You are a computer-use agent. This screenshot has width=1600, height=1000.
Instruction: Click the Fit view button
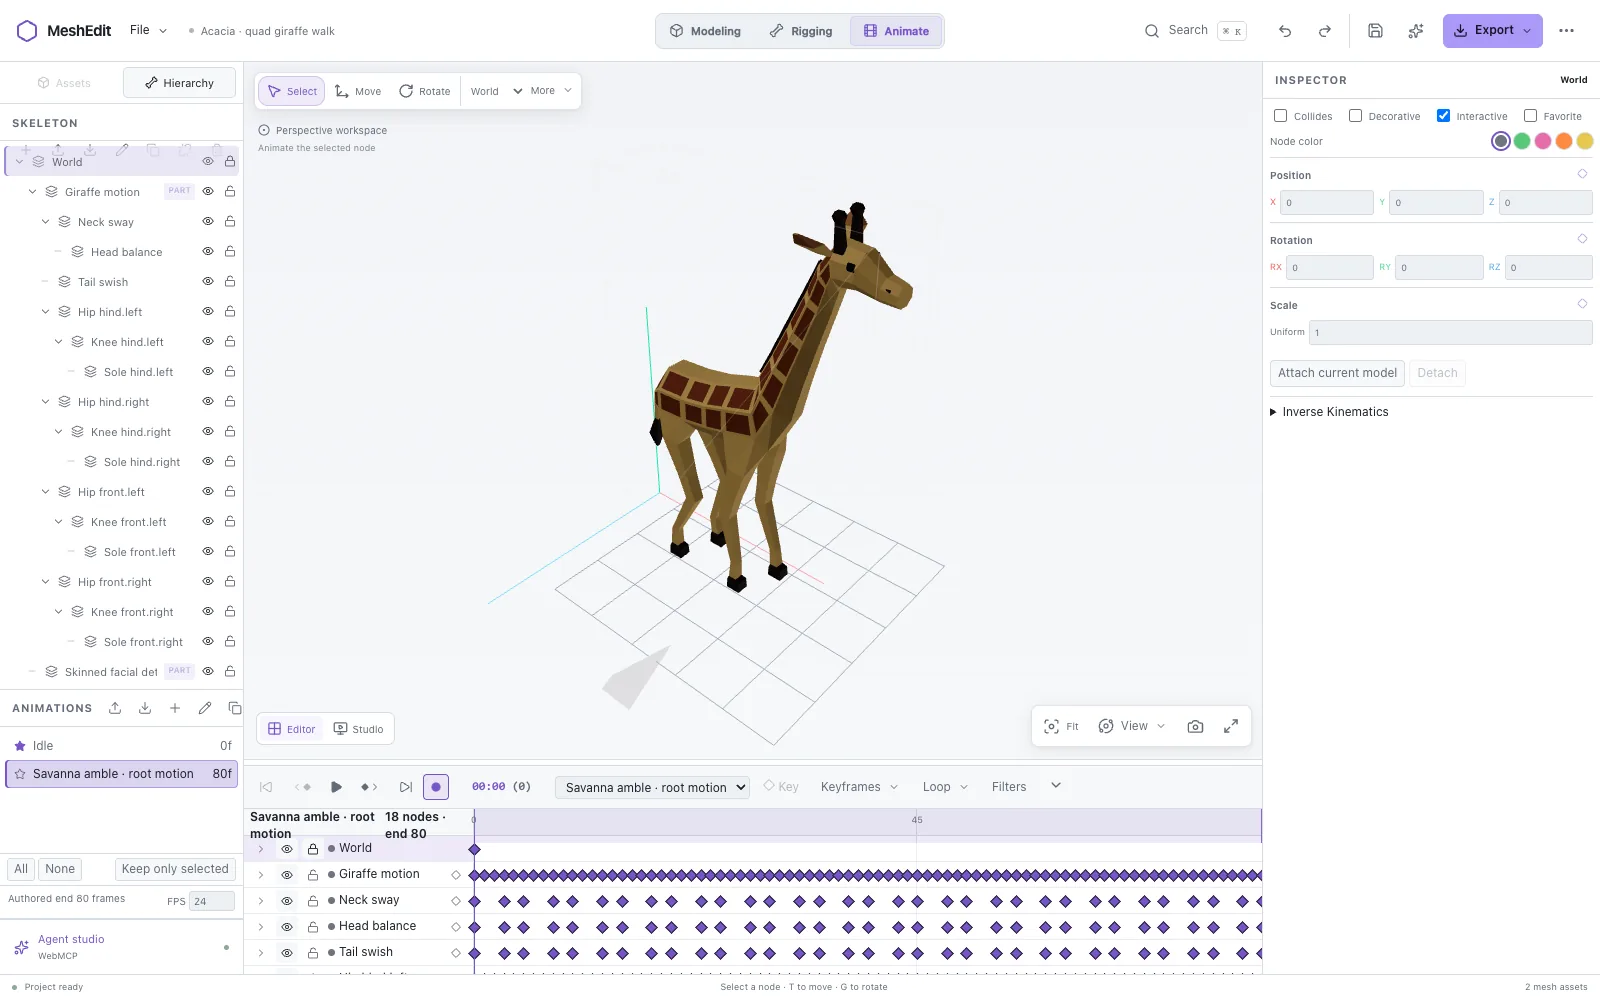tap(1061, 727)
